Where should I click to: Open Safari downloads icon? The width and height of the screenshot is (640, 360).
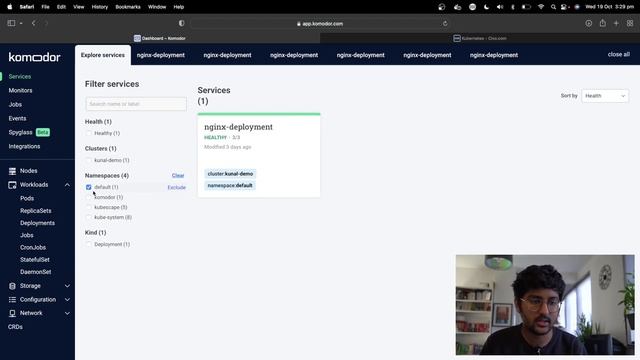[x=589, y=23]
